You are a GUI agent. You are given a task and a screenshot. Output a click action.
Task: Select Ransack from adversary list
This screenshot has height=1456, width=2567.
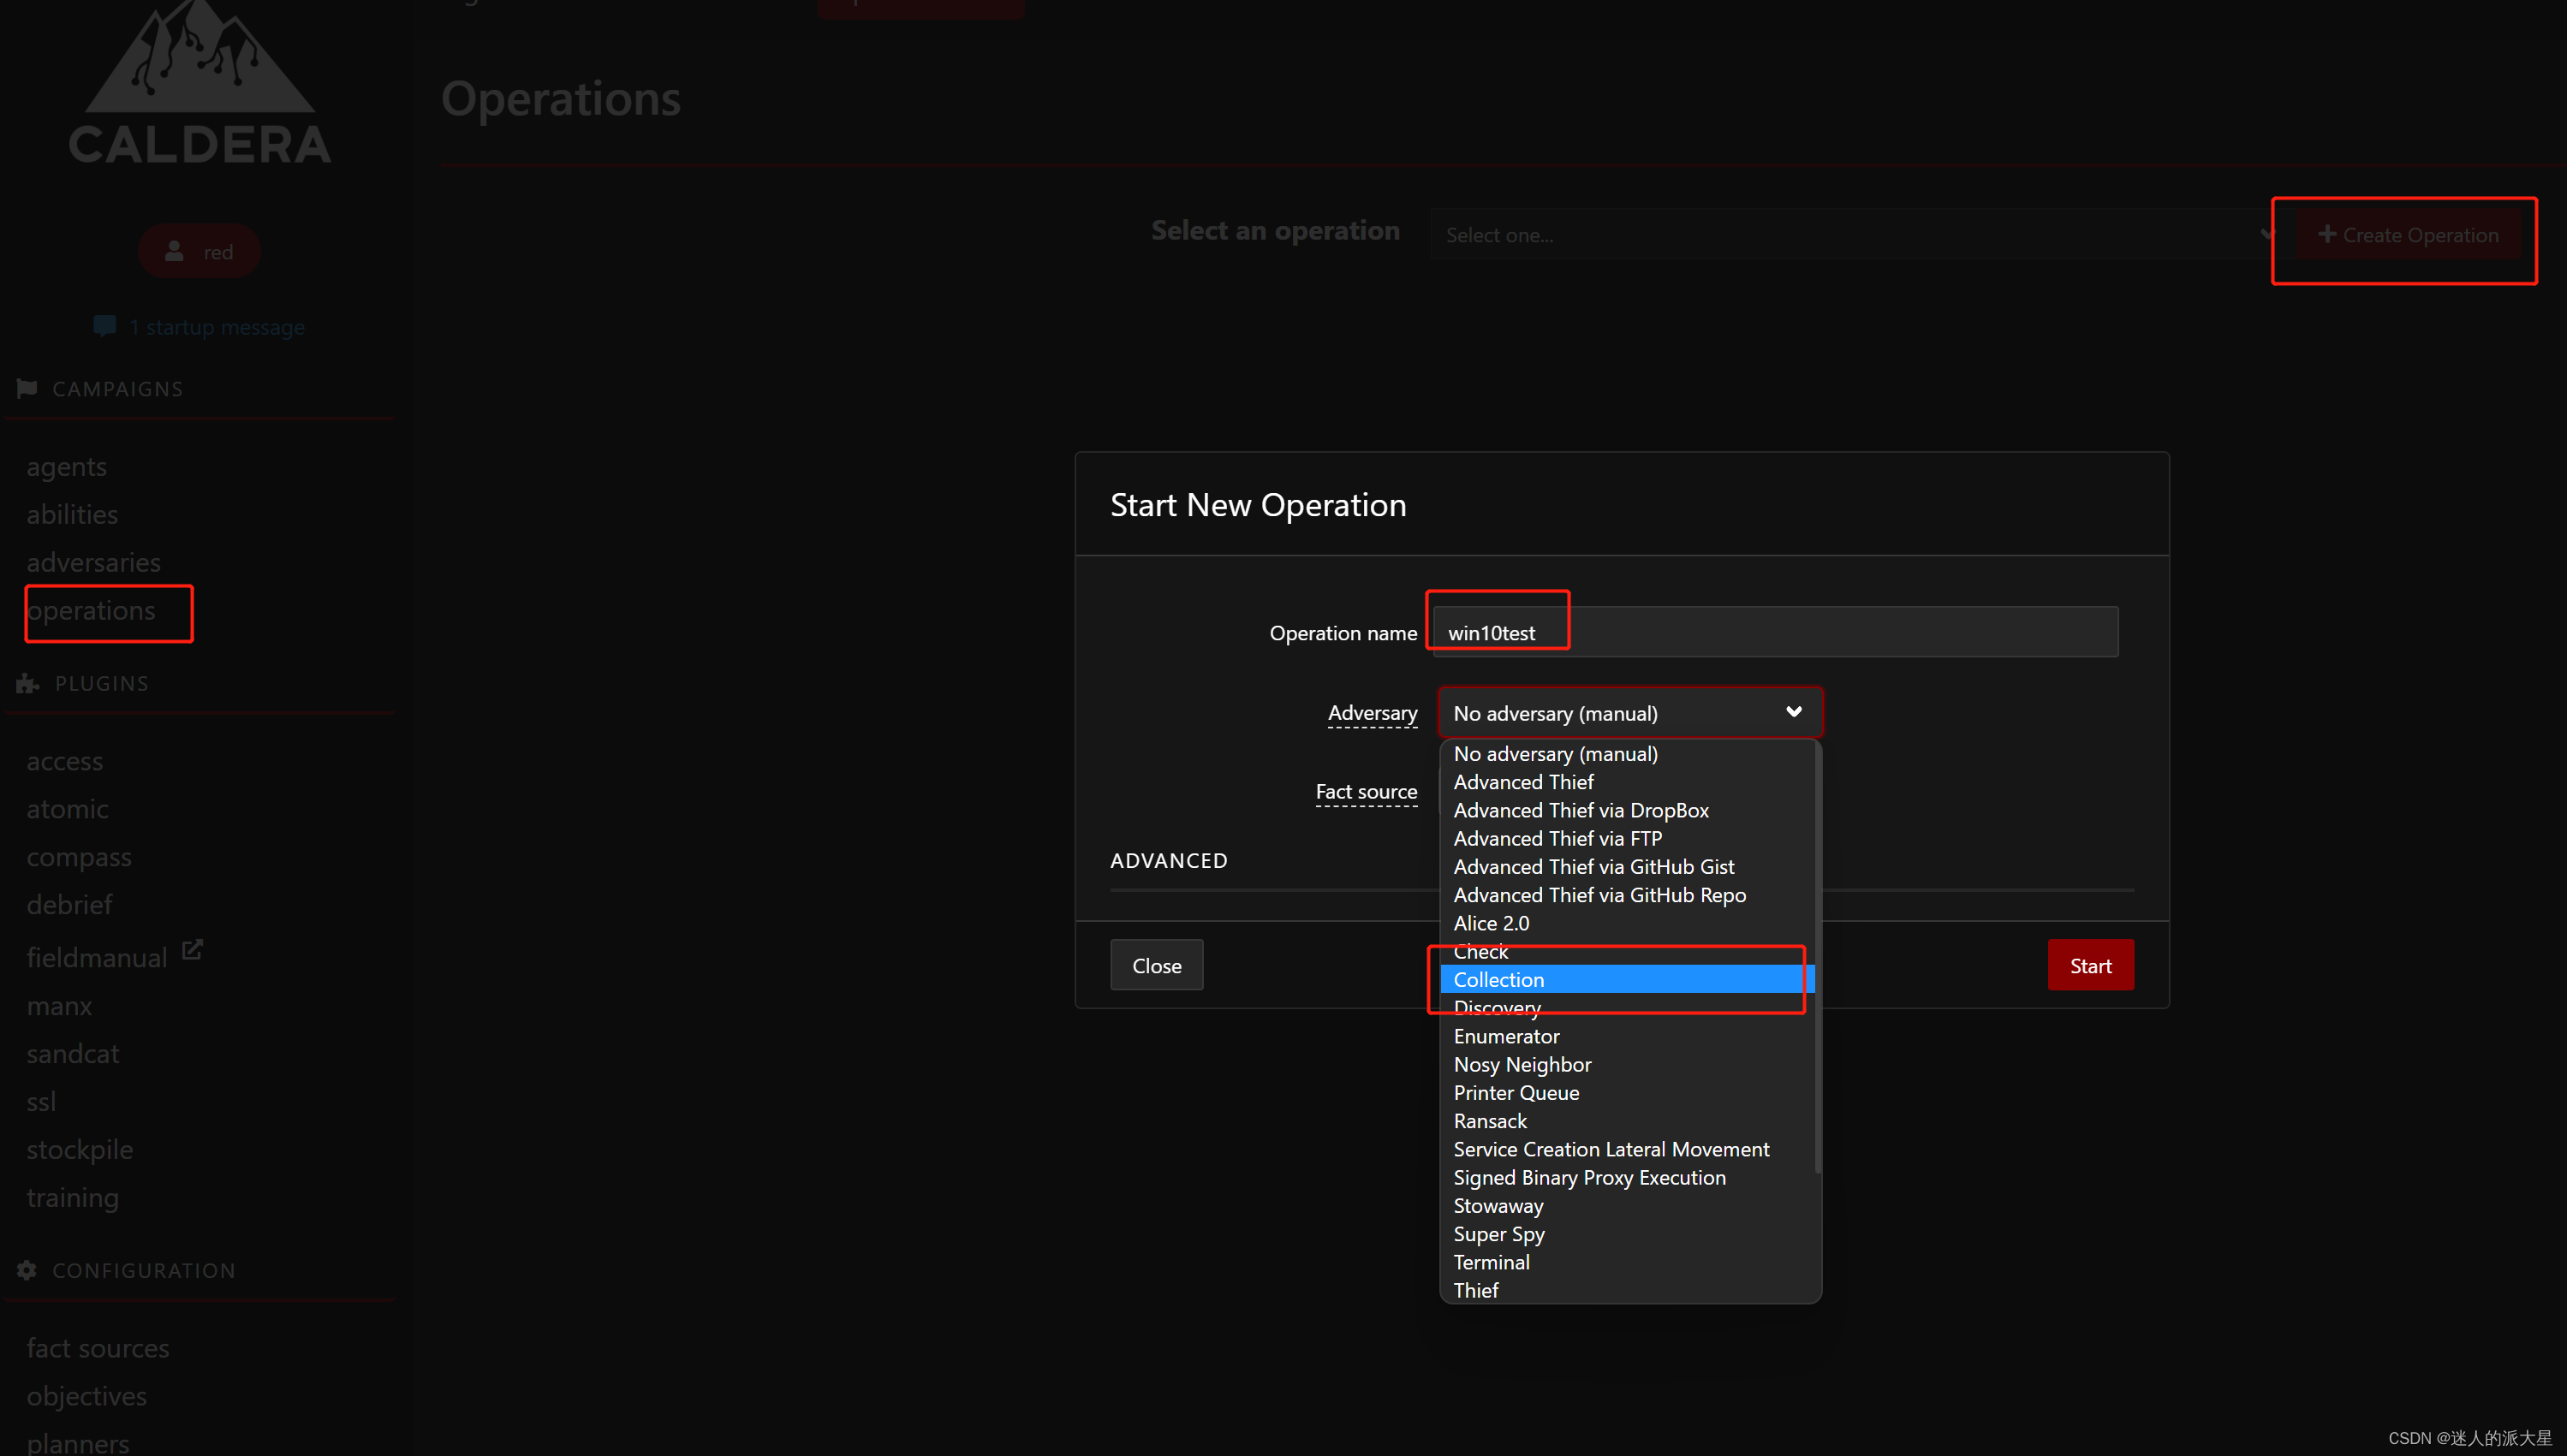[x=1488, y=1120]
